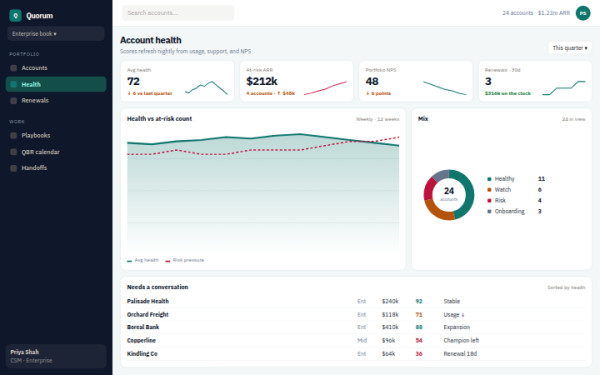Click Boreal Bank's 'Expansion' note
600x375 pixels.
[x=457, y=327]
